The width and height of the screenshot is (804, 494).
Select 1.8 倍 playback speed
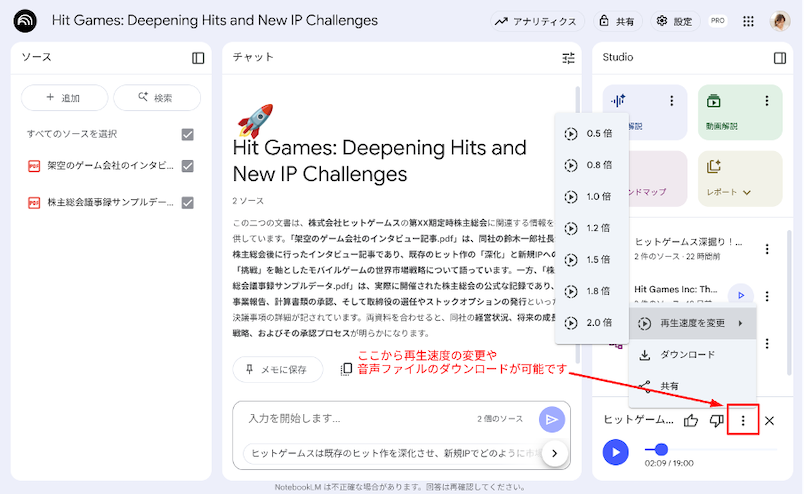(592, 291)
